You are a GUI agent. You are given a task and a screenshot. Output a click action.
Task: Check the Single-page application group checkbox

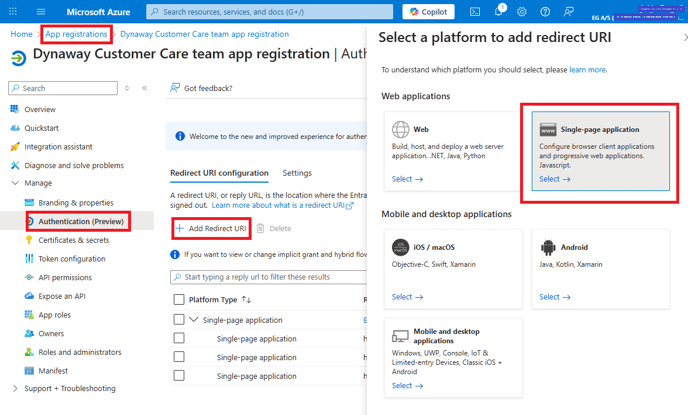click(179, 320)
